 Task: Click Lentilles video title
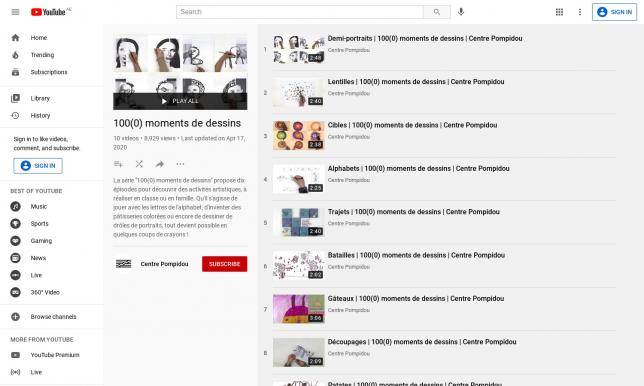(416, 82)
